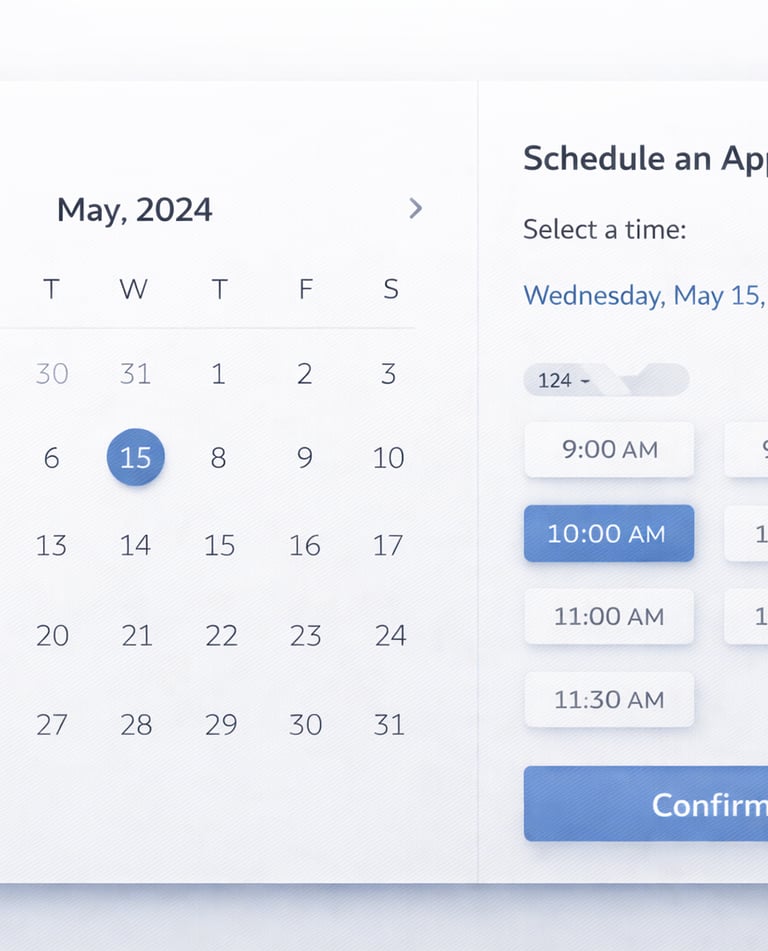Pick the 10:00 AM highlighted slot
The image size is (768, 951).
tap(609, 533)
